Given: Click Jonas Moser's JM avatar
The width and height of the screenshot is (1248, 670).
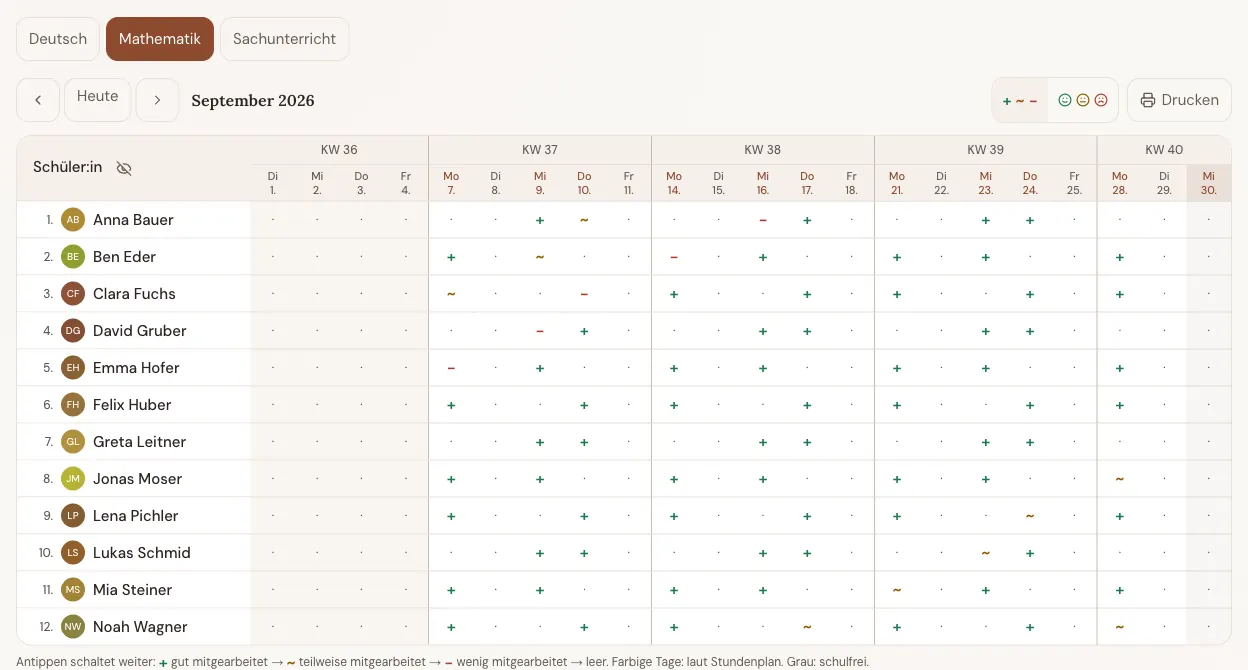Looking at the screenshot, I should pyautogui.click(x=72, y=479).
